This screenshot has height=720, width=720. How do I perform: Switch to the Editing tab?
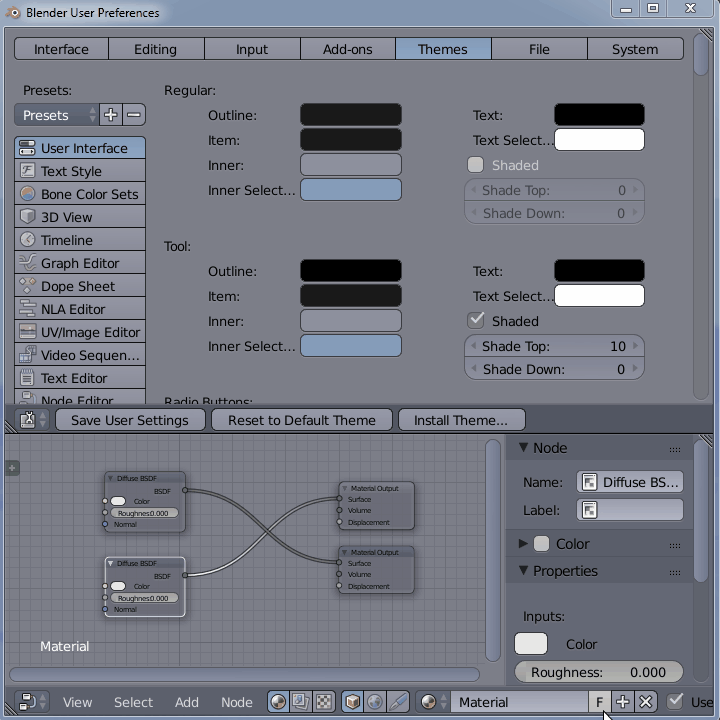pos(156,49)
